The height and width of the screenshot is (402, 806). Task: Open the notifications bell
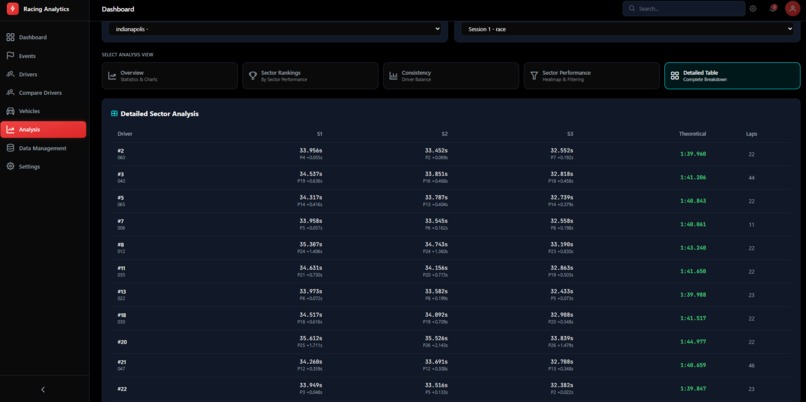pos(773,8)
